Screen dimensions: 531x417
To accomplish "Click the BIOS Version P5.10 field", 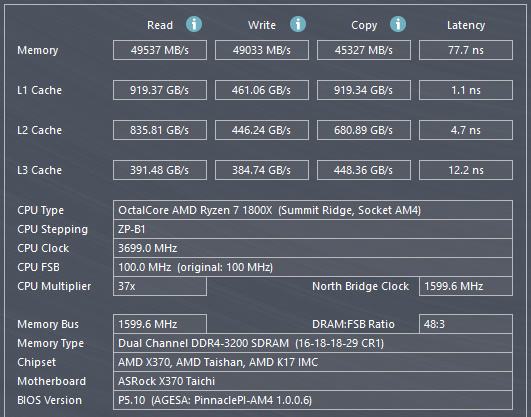I will point(313,400).
